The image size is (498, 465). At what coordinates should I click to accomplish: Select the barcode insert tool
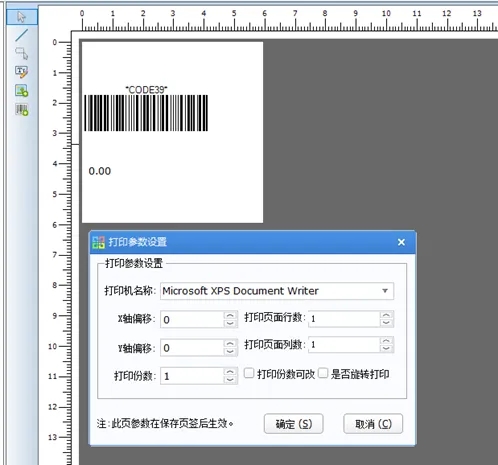click(x=22, y=109)
